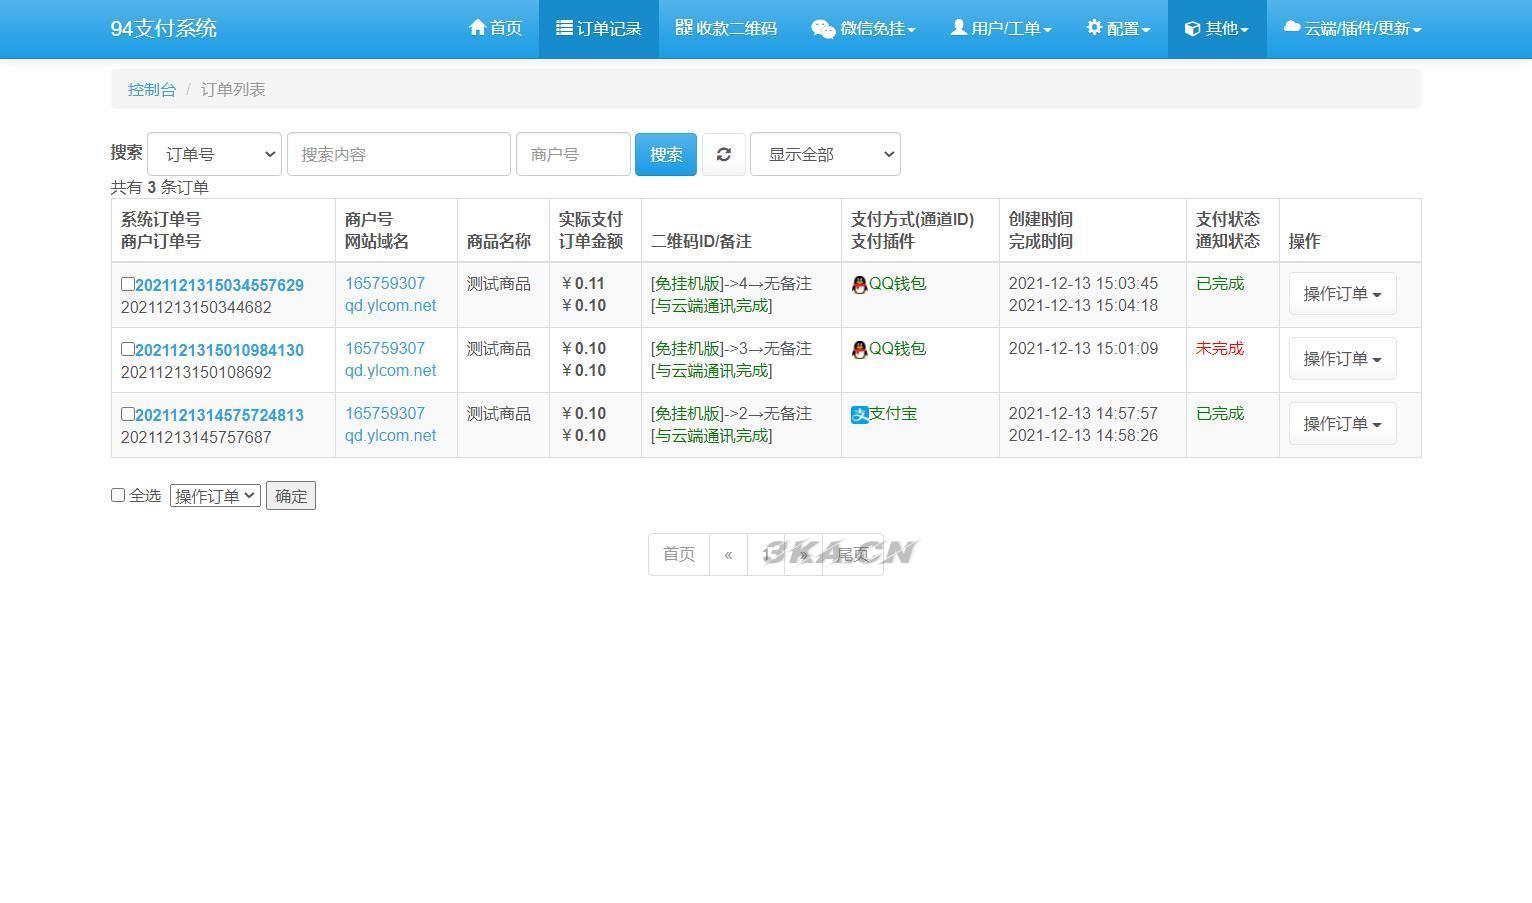Screen dimensions: 1532x903
Task: Open the 显示全部 filter dropdown
Action: point(825,154)
